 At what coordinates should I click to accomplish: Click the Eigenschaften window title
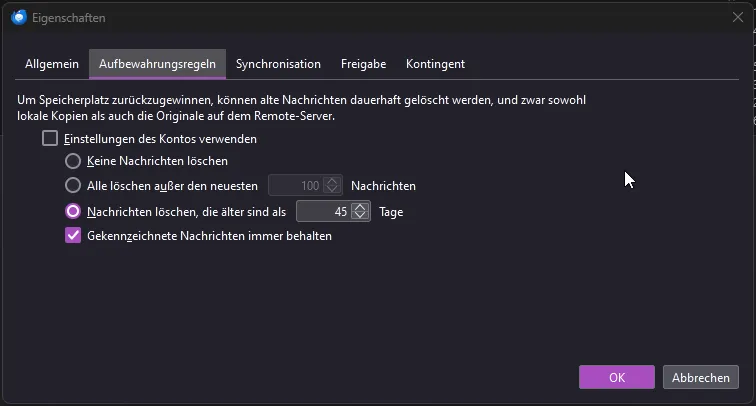[68, 18]
